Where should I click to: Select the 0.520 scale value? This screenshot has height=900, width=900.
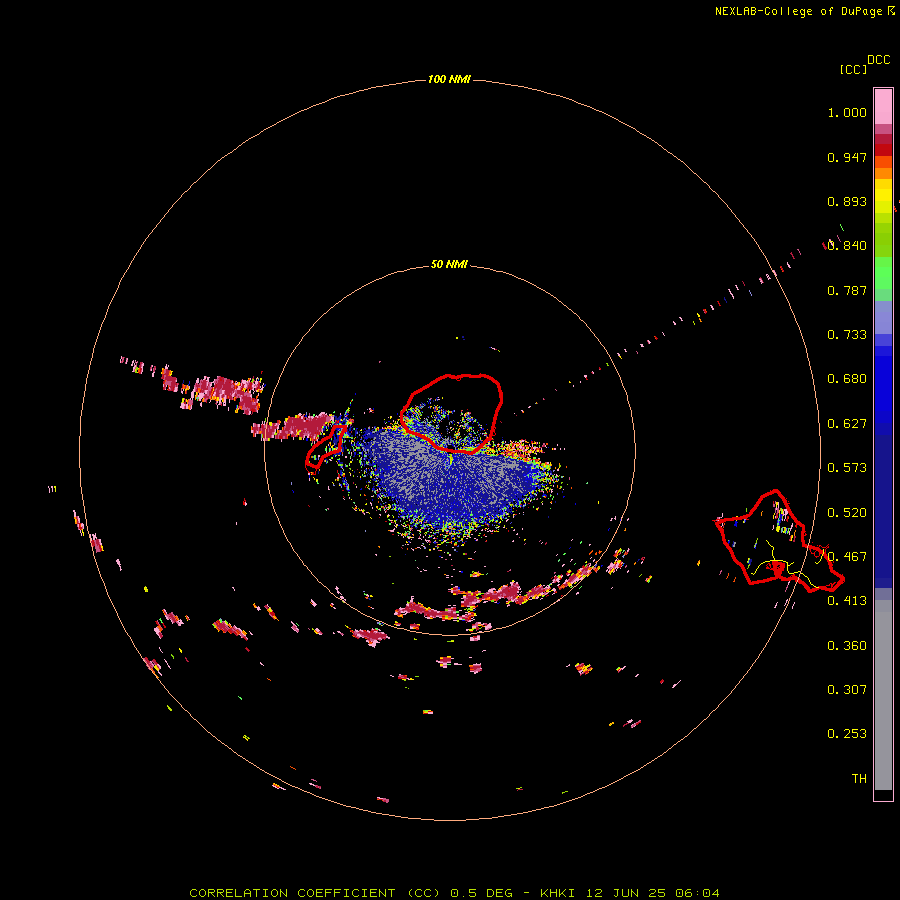pos(847,513)
